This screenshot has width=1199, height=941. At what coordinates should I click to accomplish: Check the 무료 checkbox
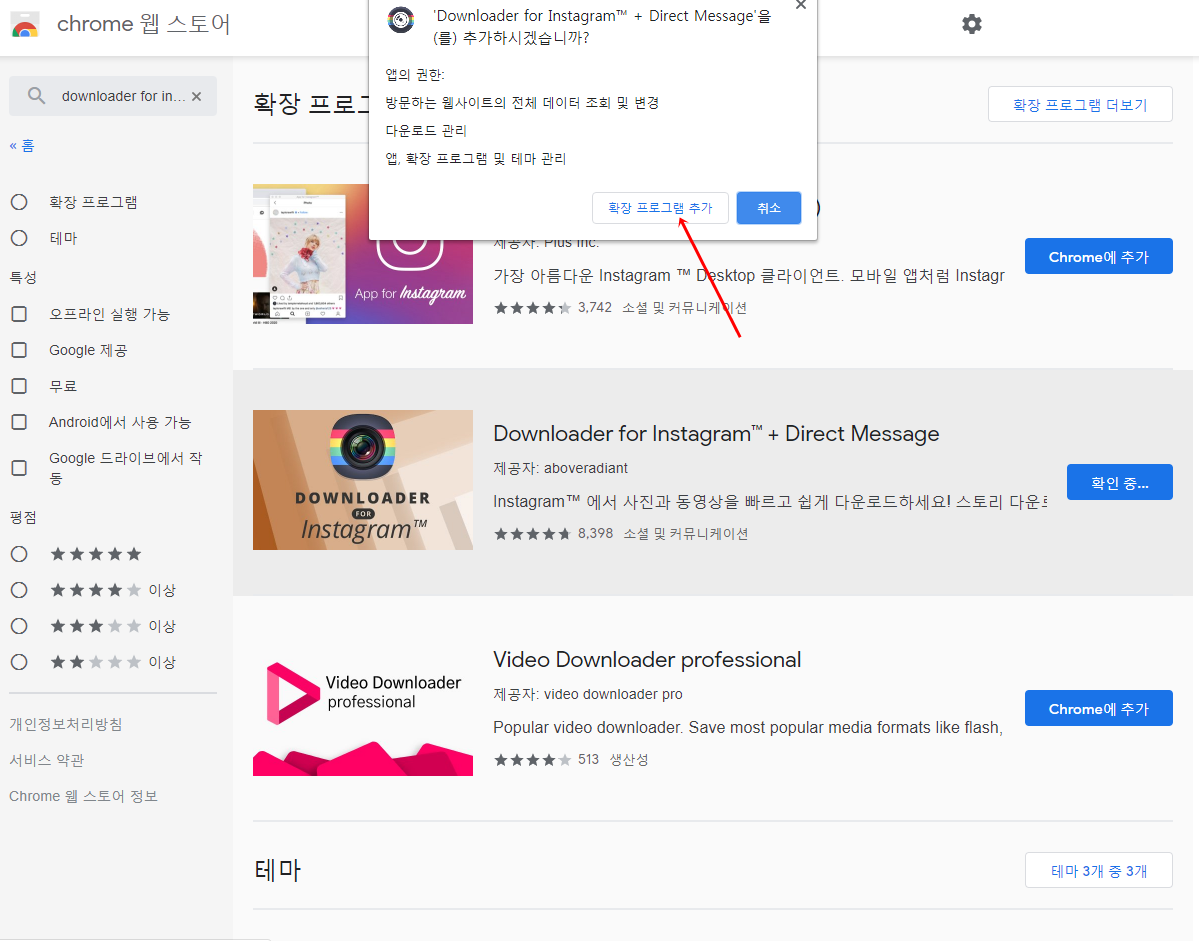tap(19, 386)
